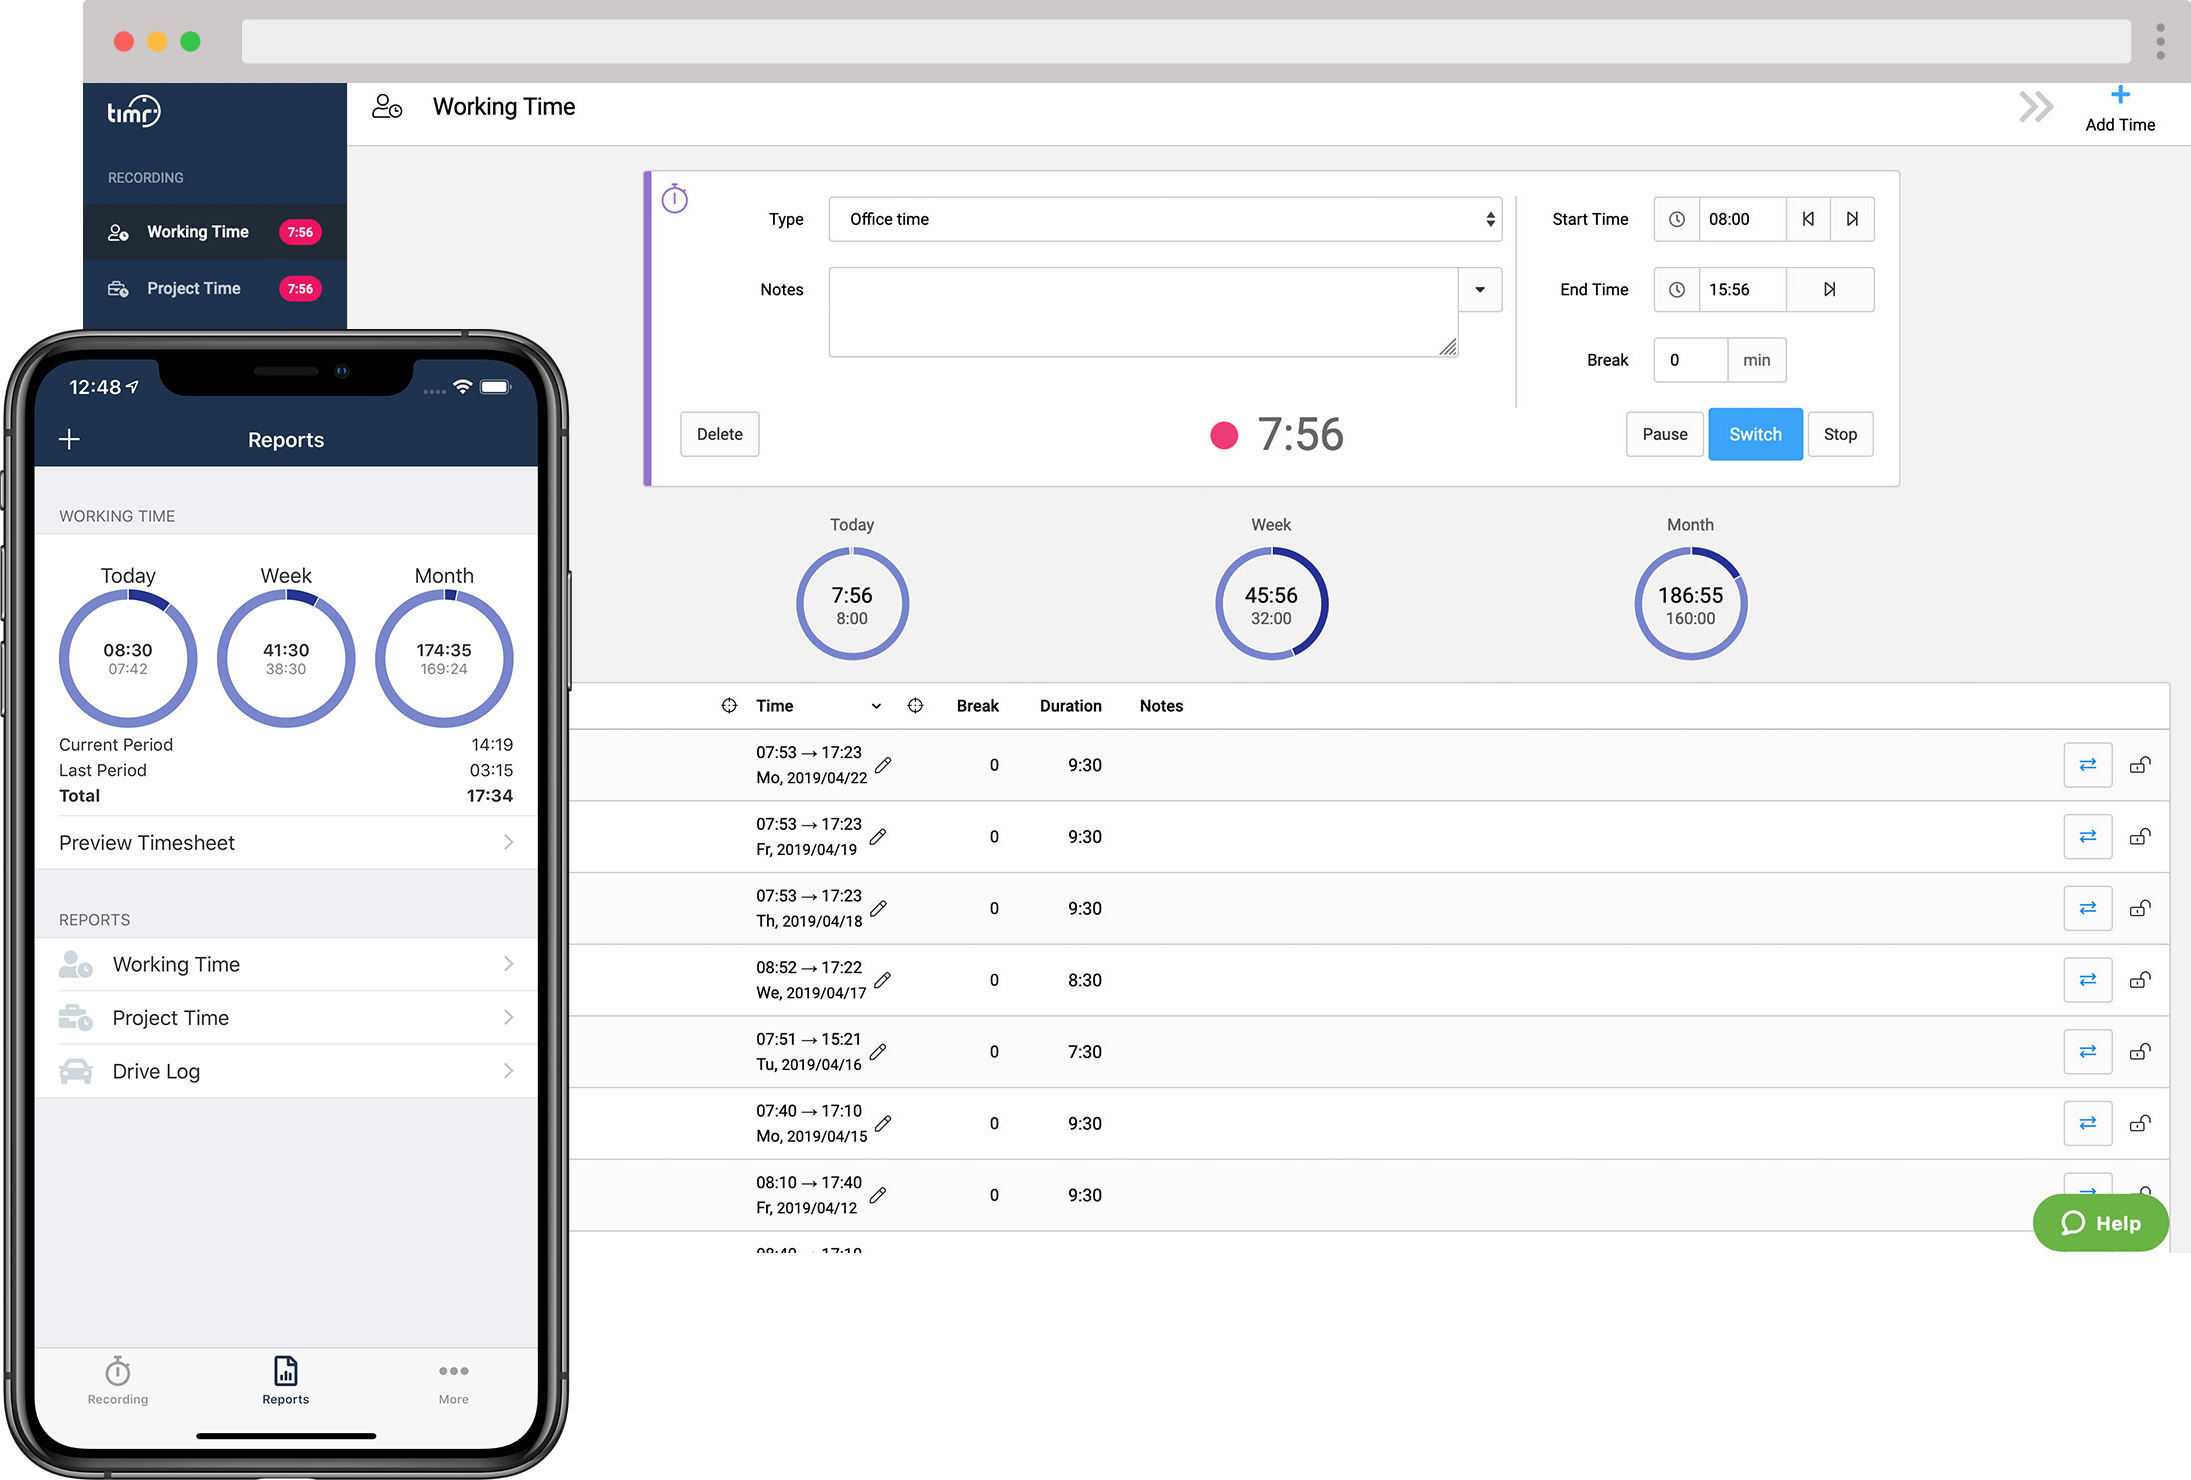Open Working Time report on the phone
Viewport: 2191px width, 1480px height.
(286, 964)
